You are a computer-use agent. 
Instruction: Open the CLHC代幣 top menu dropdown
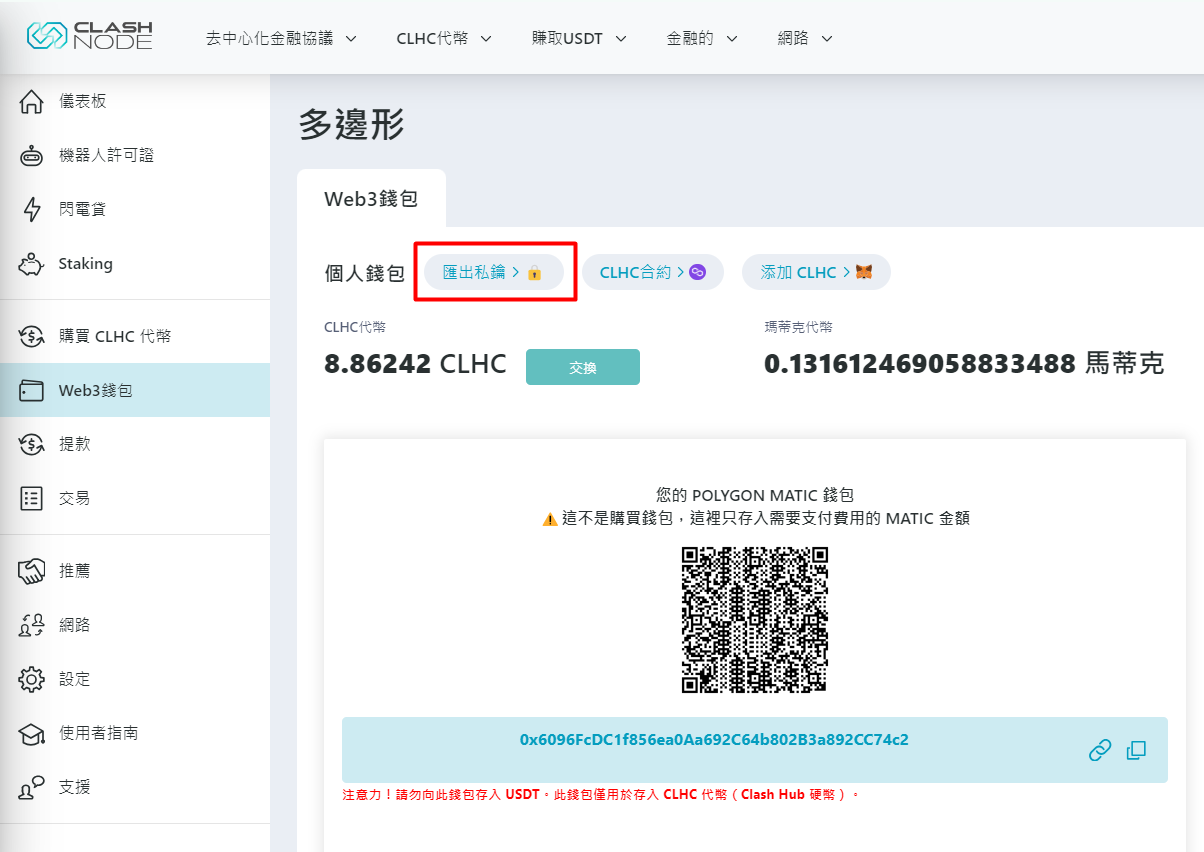coord(444,38)
